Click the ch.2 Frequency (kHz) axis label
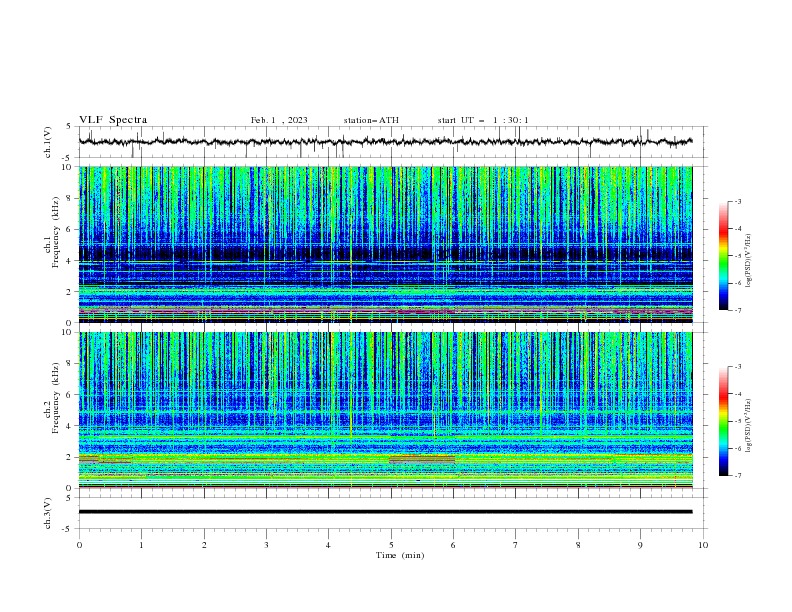 (52, 398)
